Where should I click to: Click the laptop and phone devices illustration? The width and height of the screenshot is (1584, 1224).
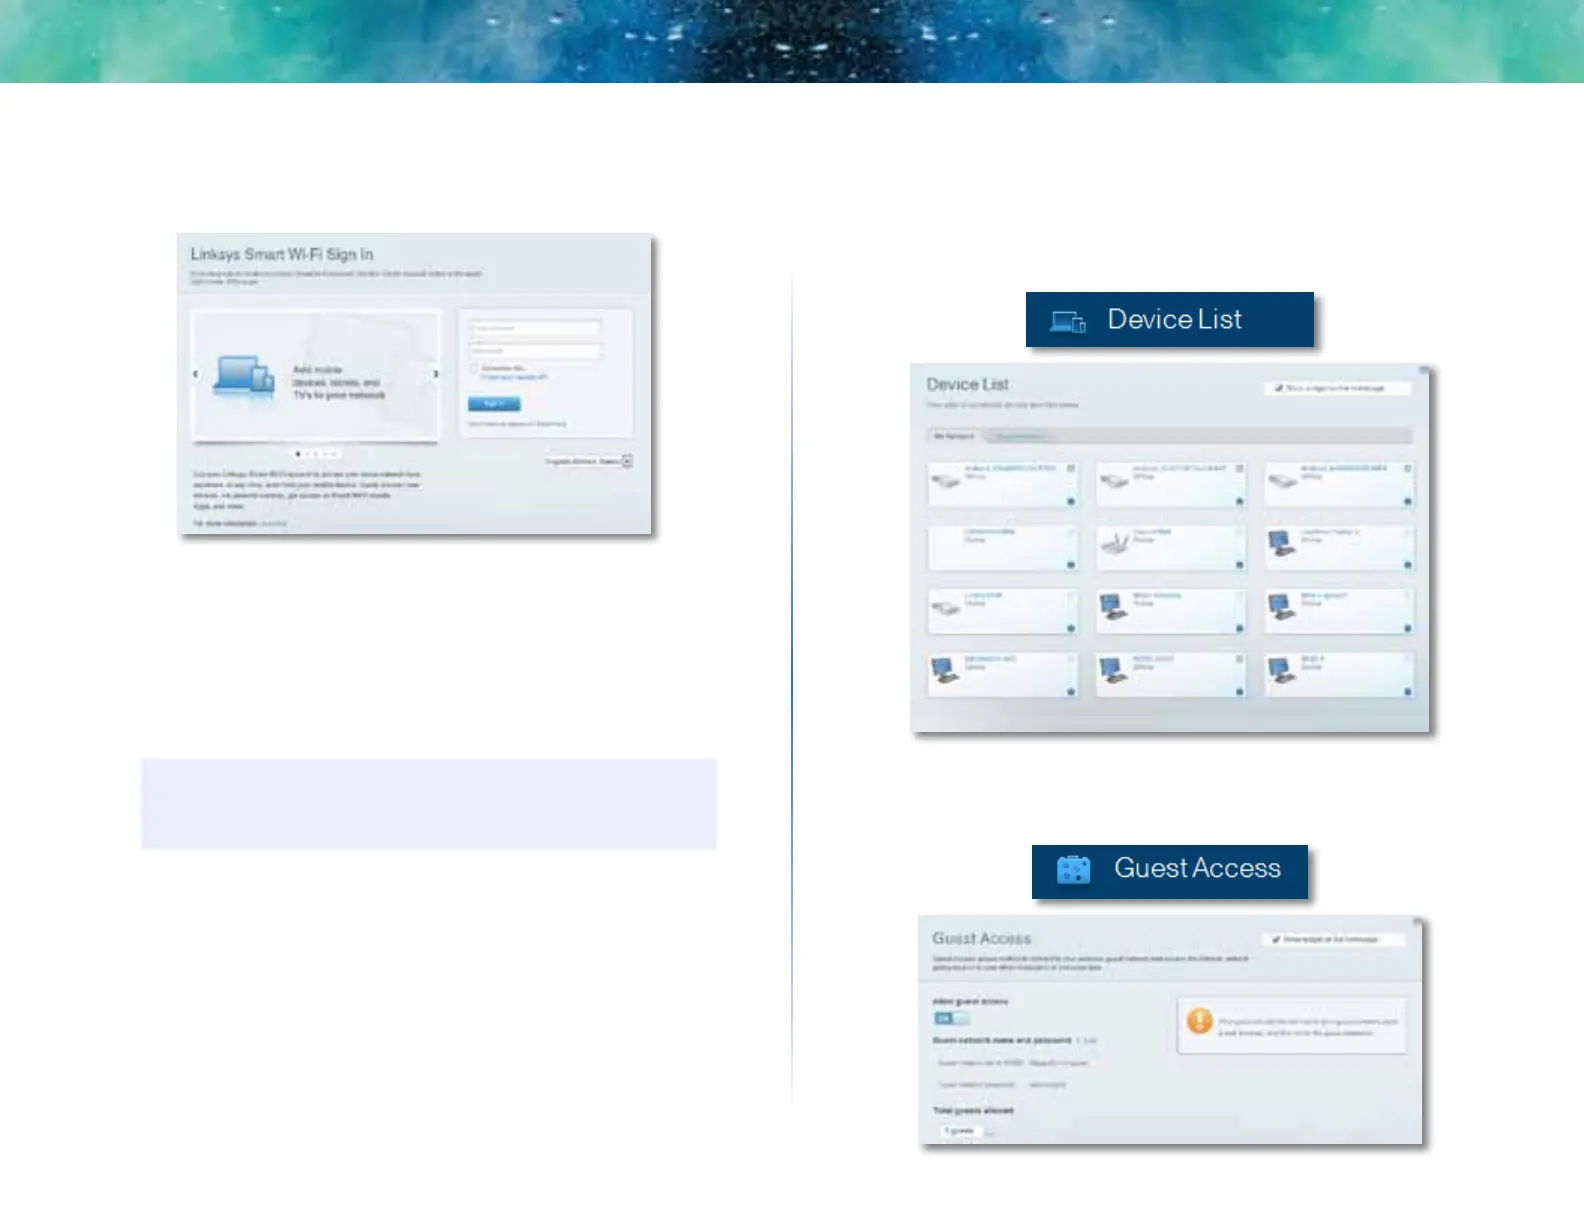pyautogui.click(x=244, y=379)
